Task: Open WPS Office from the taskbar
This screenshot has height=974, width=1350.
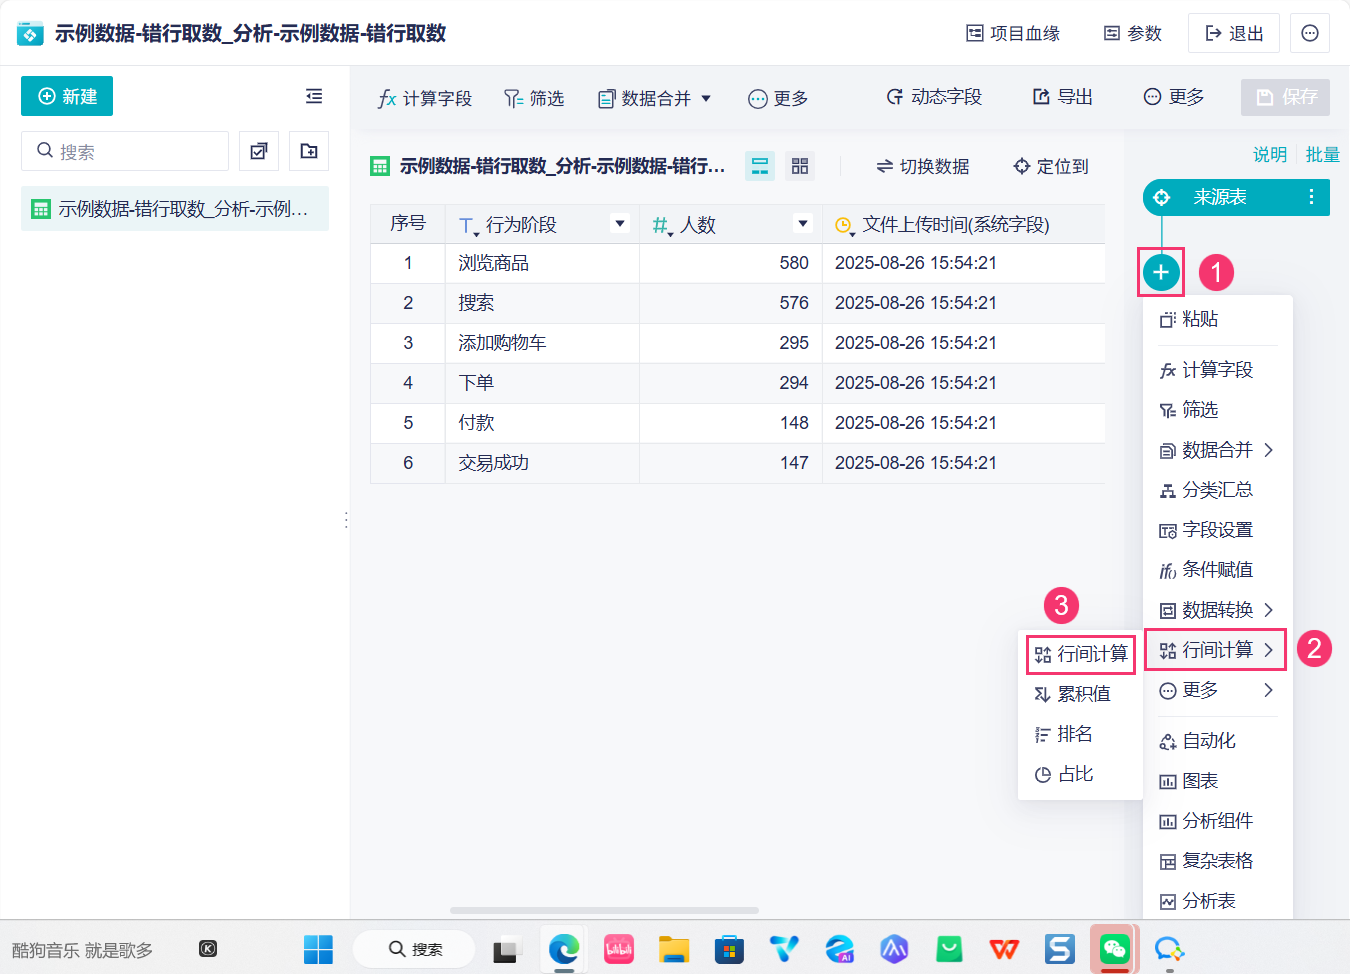Action: click(1004, 949)
